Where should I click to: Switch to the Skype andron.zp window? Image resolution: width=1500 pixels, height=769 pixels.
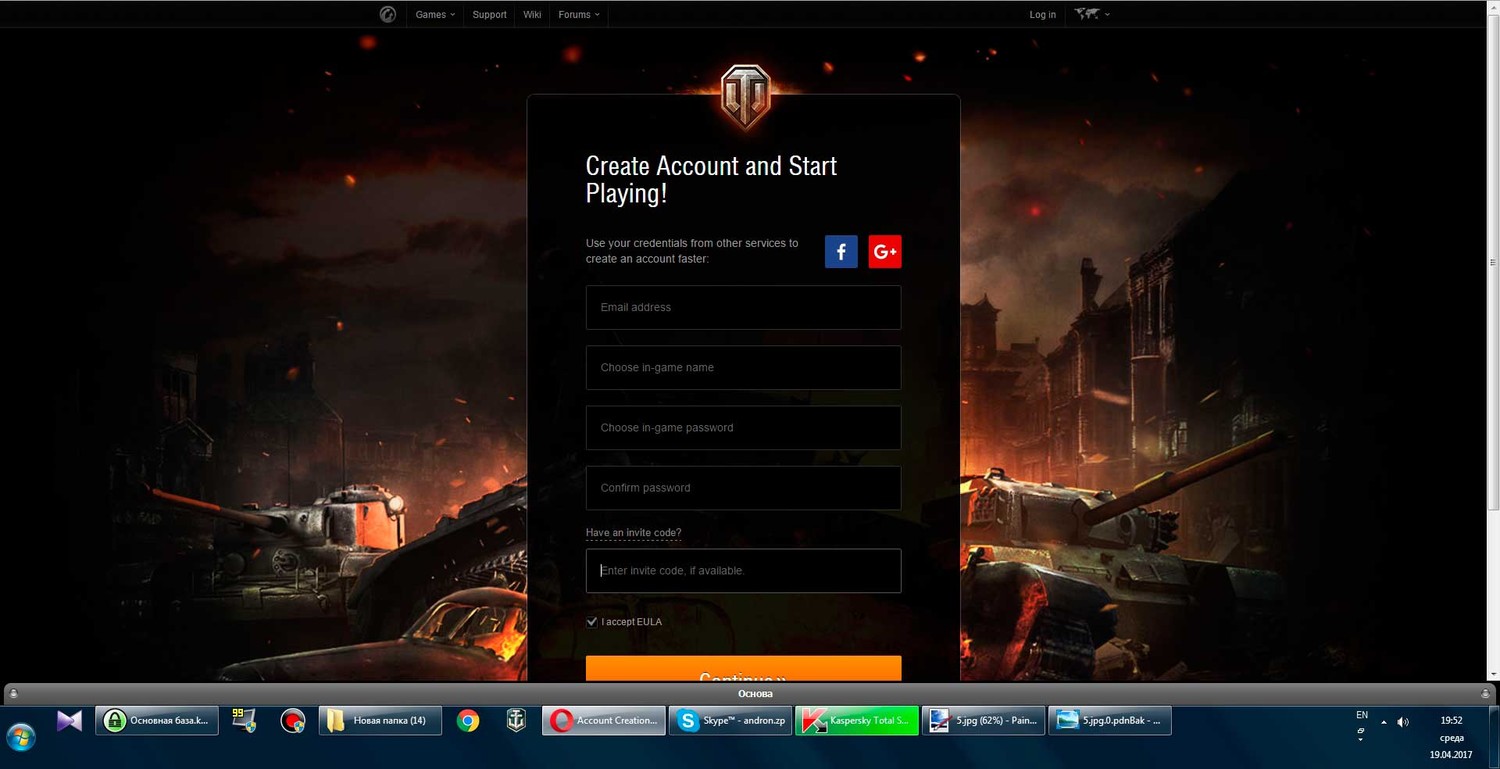(x=730, y=721)
